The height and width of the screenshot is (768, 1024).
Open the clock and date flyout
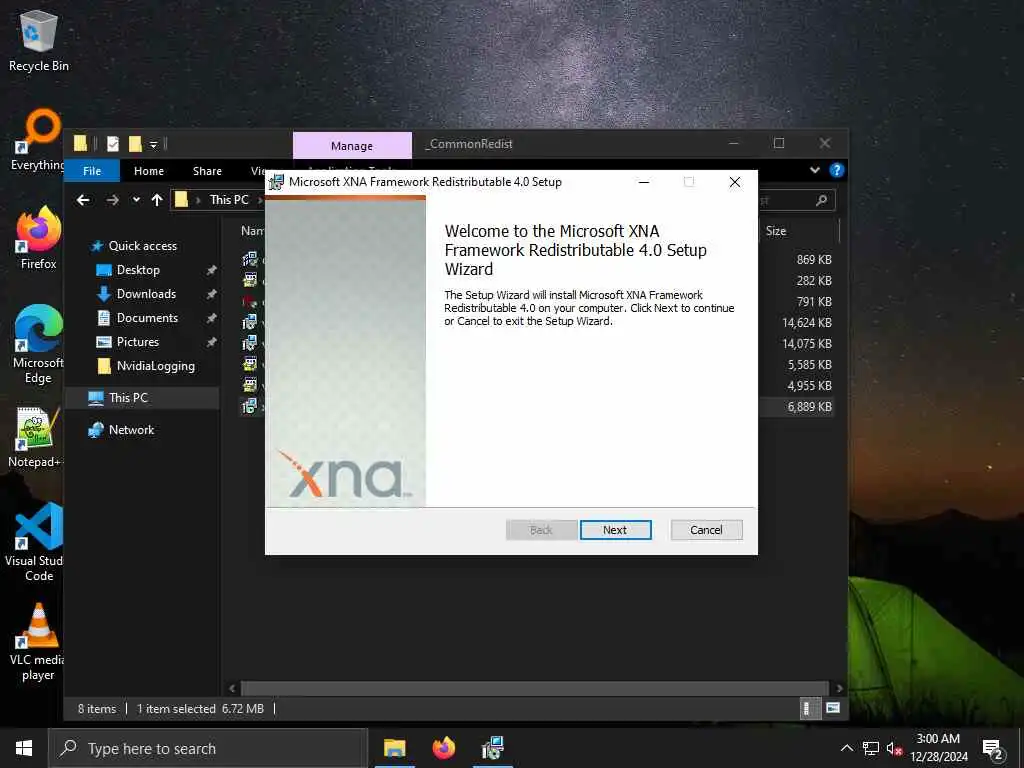click(938, 748)
